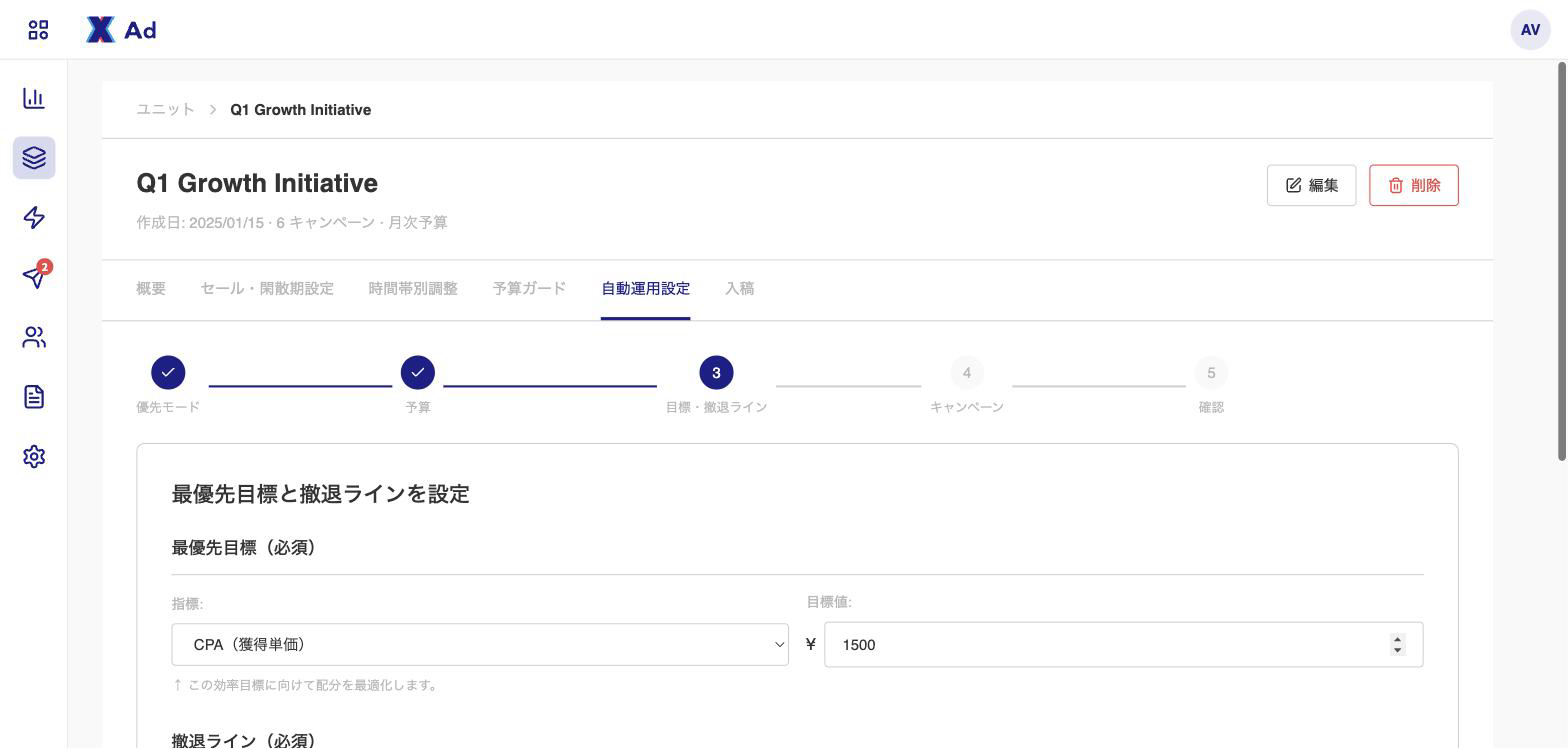Click the Q1 Growth Initiative page title
The width and height of the screenshot is (1568, 749).
[257, 184]
